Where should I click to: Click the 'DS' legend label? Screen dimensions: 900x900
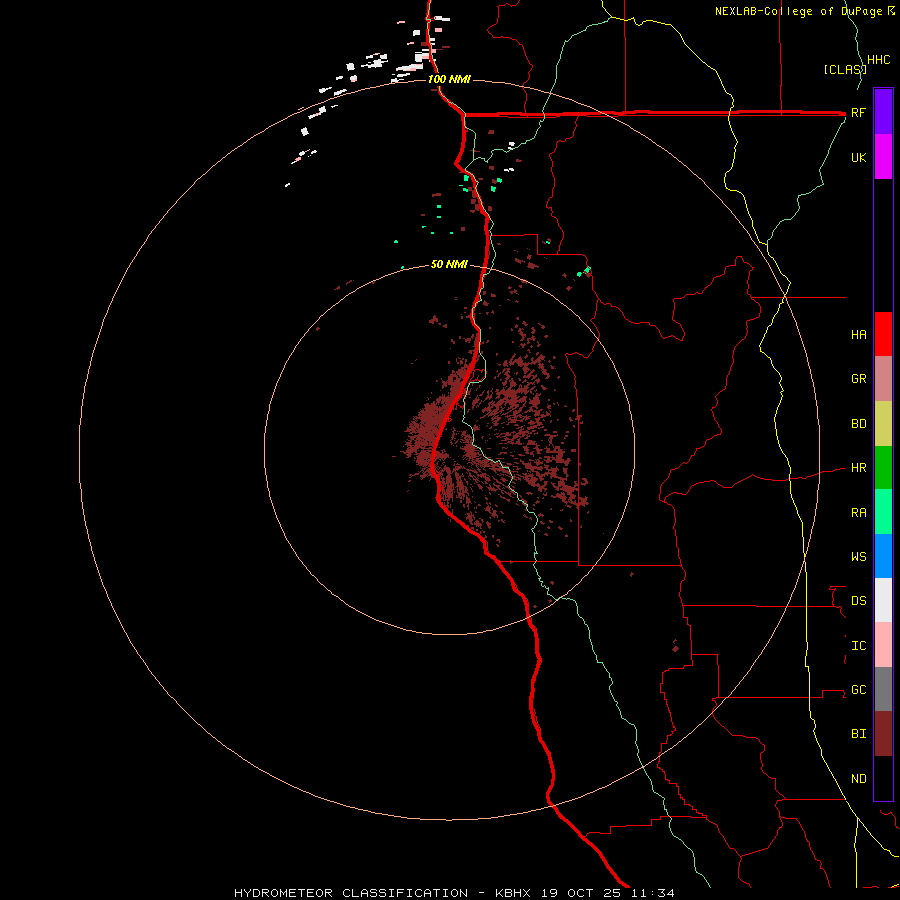coord(858,601)
